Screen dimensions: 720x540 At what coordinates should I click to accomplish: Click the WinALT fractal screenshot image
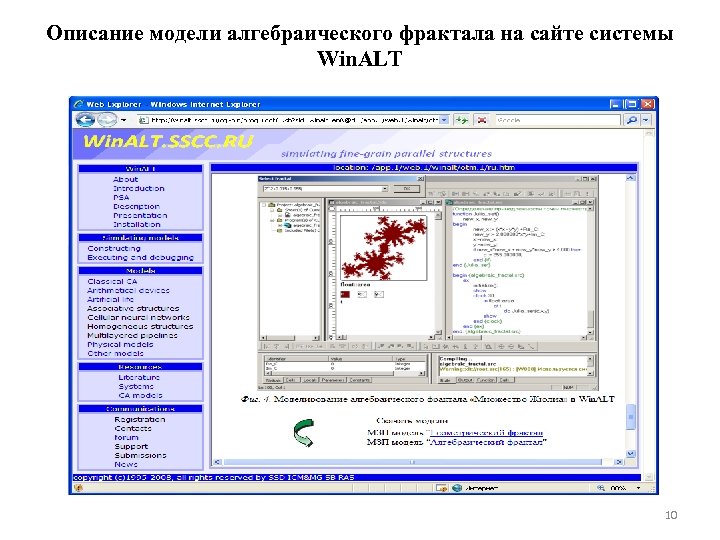click(x=428, y=283)
